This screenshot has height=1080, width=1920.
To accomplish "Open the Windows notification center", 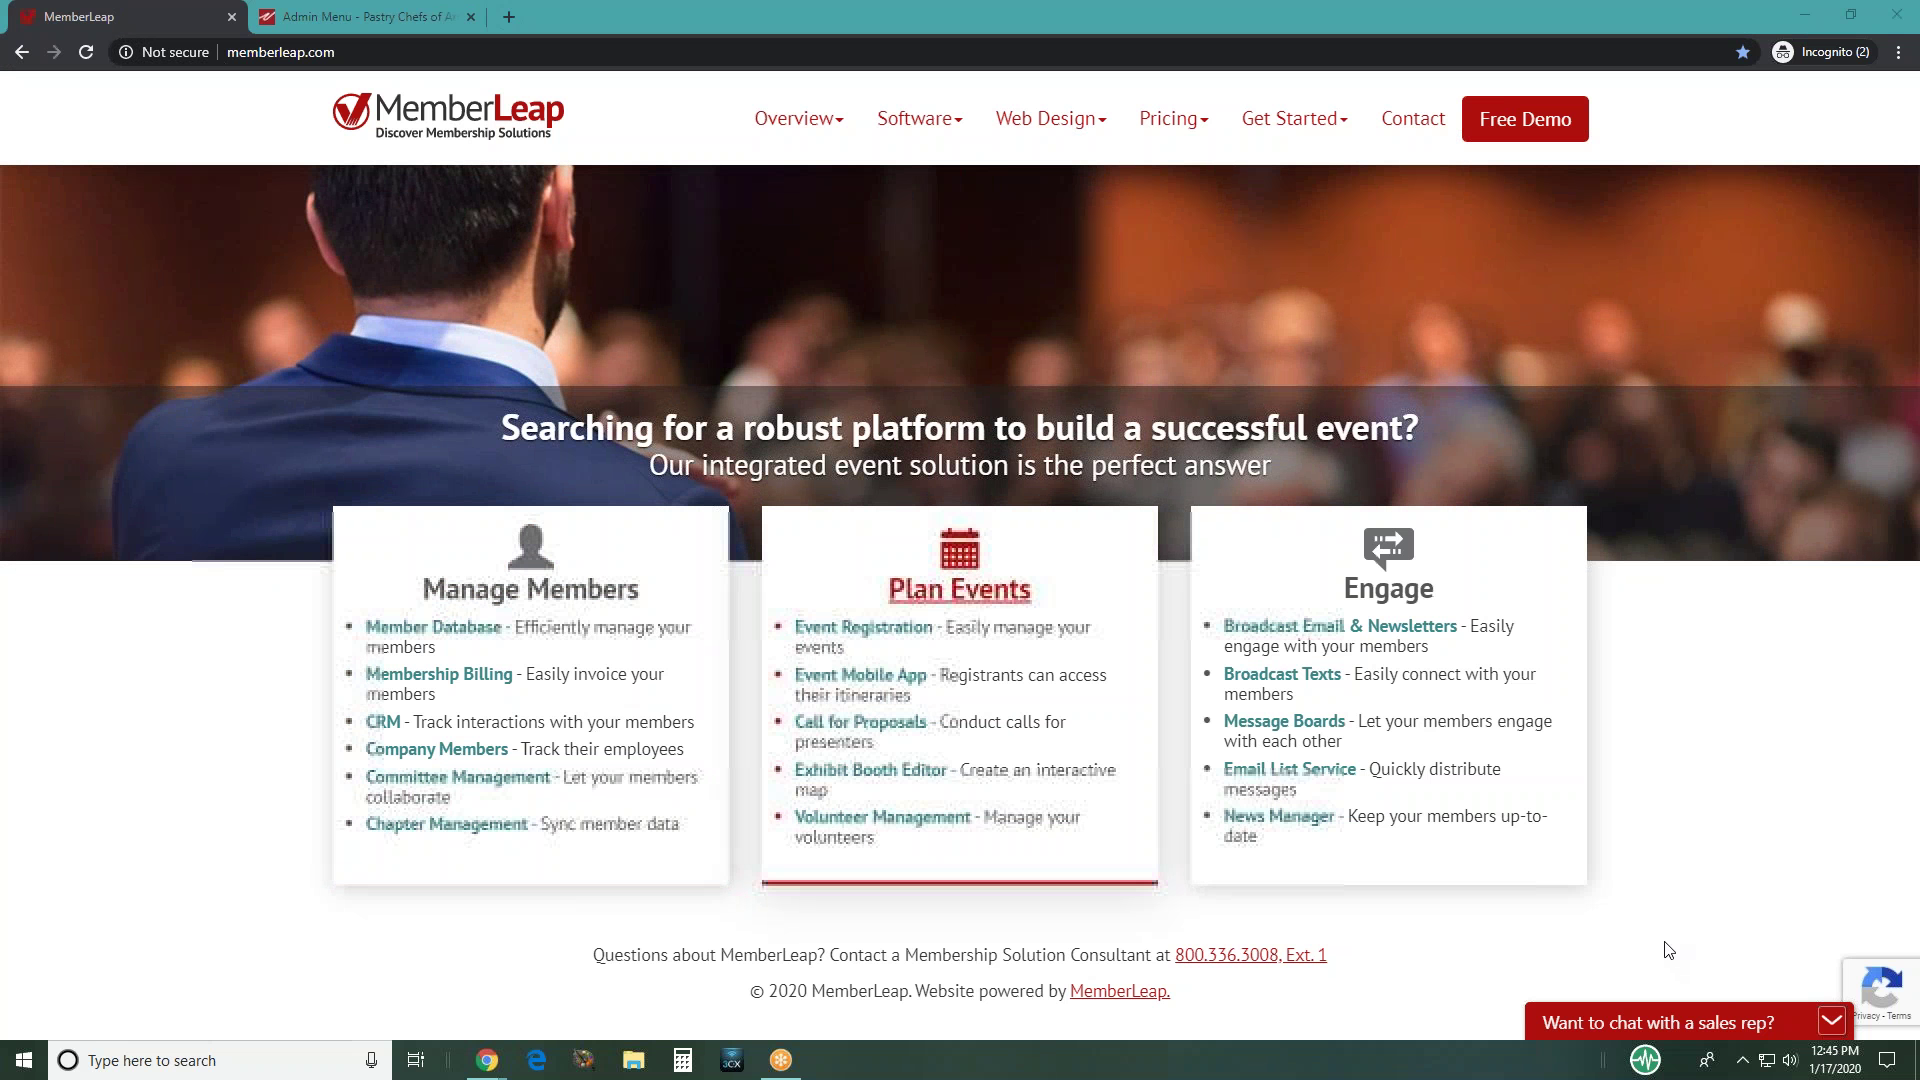I will [x=1887, y=1060].
